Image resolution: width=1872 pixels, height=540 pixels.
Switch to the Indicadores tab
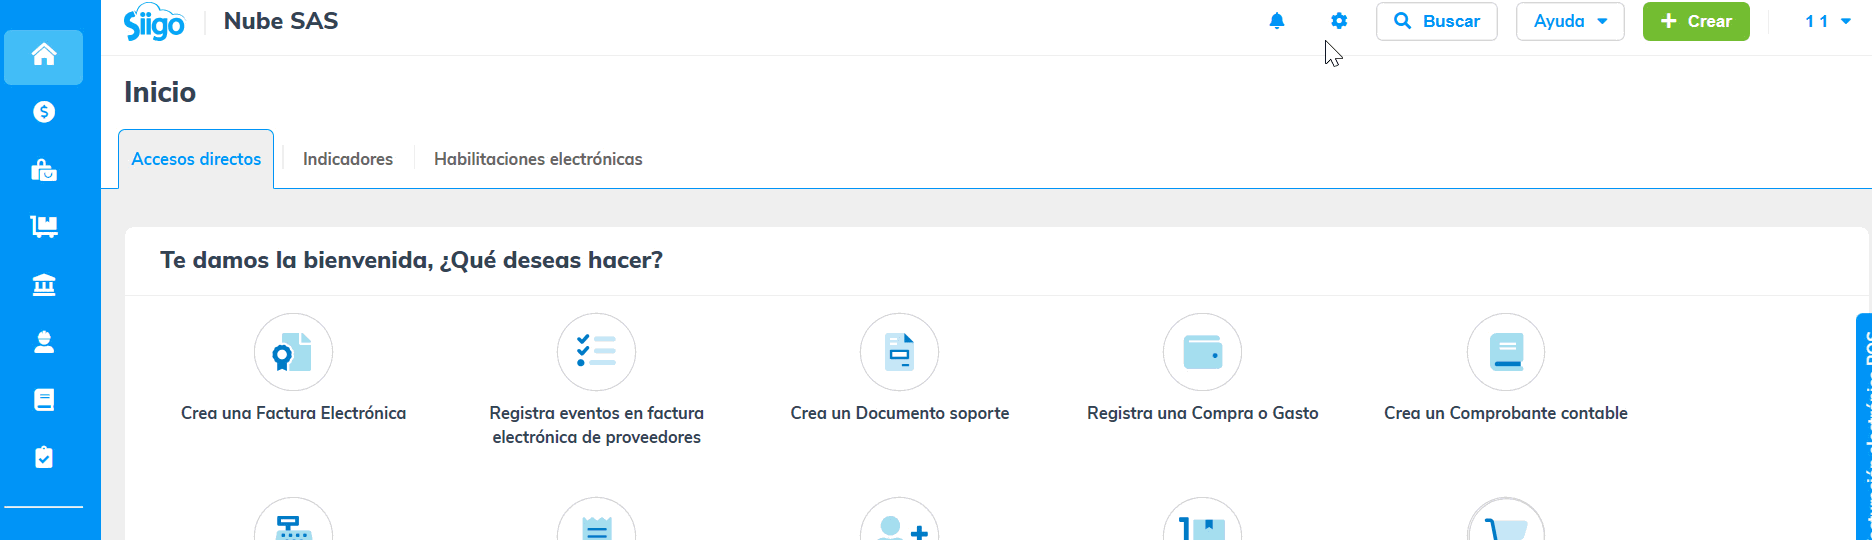[x=348, y=159]
